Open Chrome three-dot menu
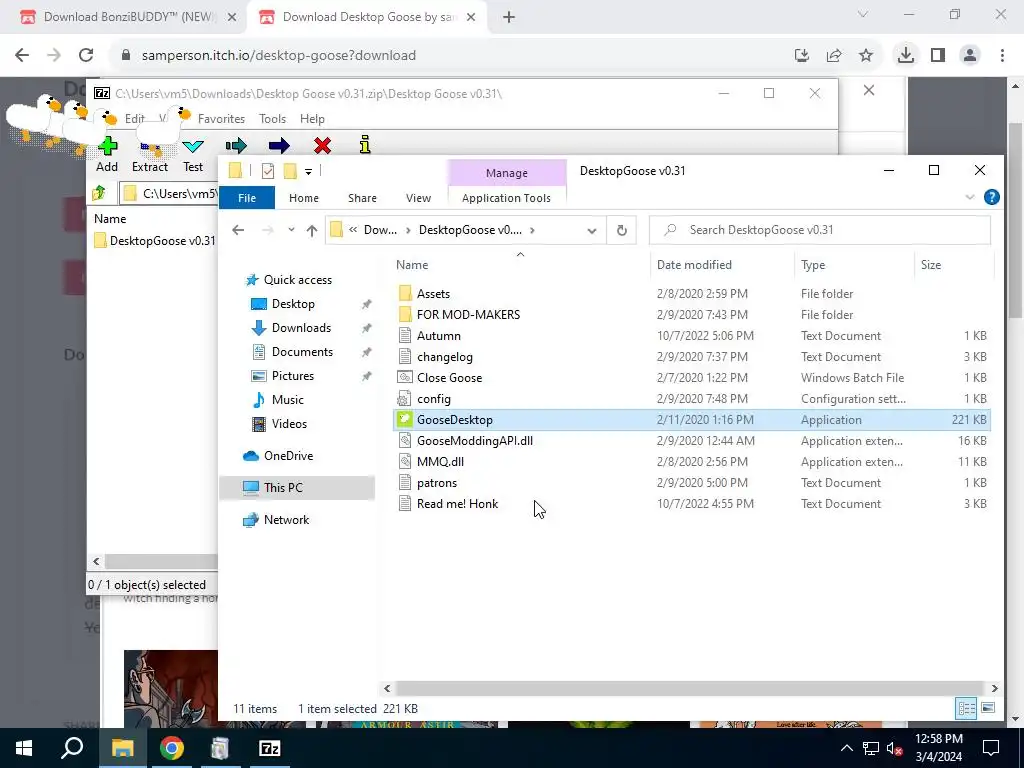This screenshot has width=1024, height=768. [1002, 56]
